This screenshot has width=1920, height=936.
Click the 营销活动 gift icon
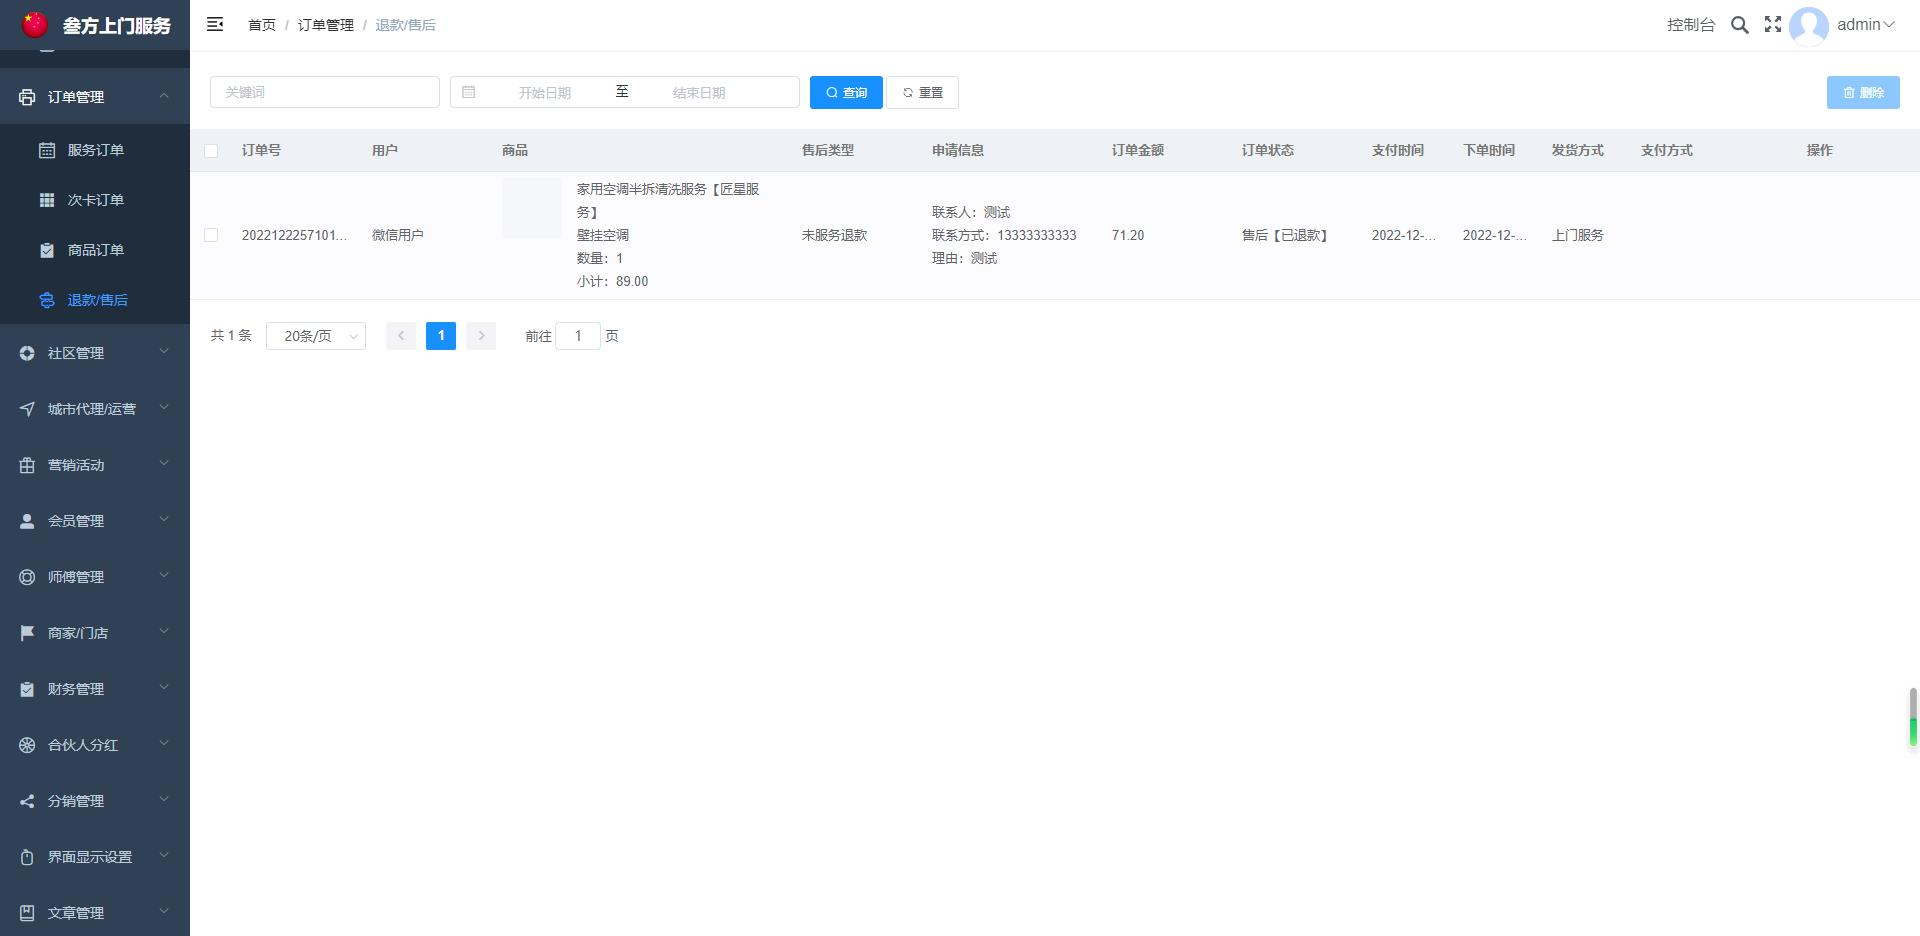coord(27,465)
